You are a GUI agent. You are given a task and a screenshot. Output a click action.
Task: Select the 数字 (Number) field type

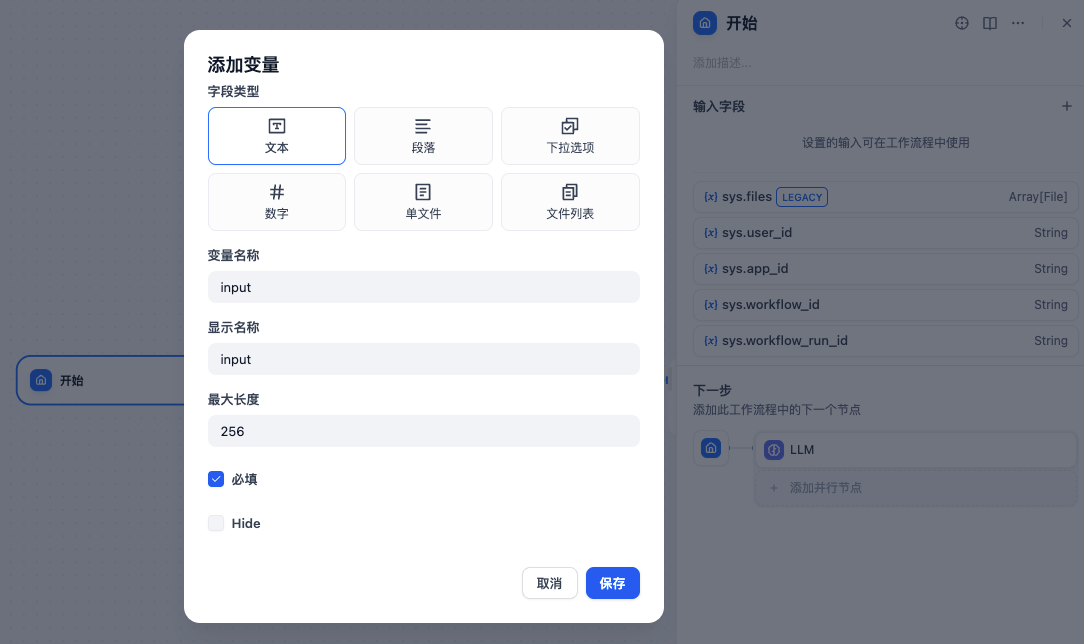coord(277,202)
